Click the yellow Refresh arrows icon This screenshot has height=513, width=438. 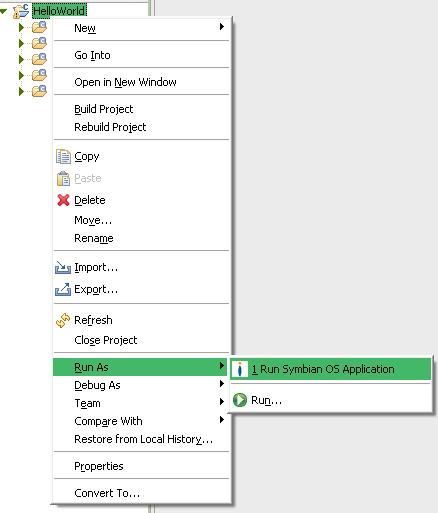tap(63, 320)
